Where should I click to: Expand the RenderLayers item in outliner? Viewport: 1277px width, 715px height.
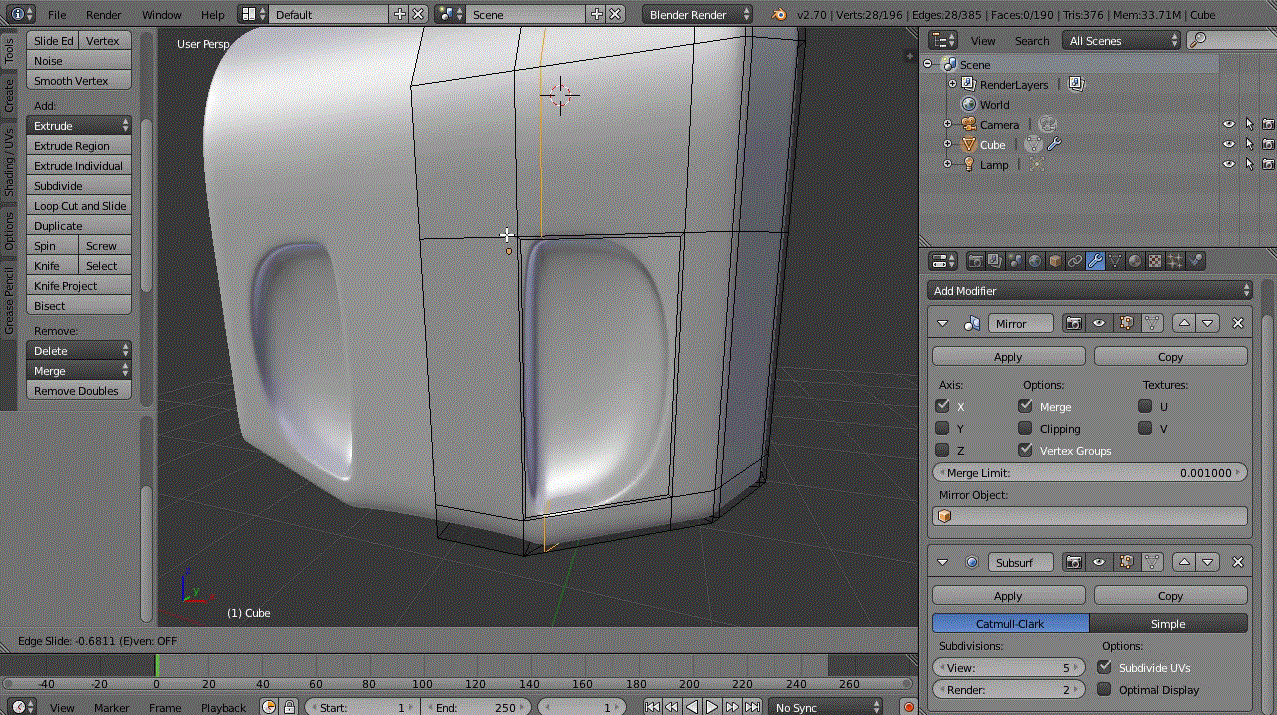point(952,84)
